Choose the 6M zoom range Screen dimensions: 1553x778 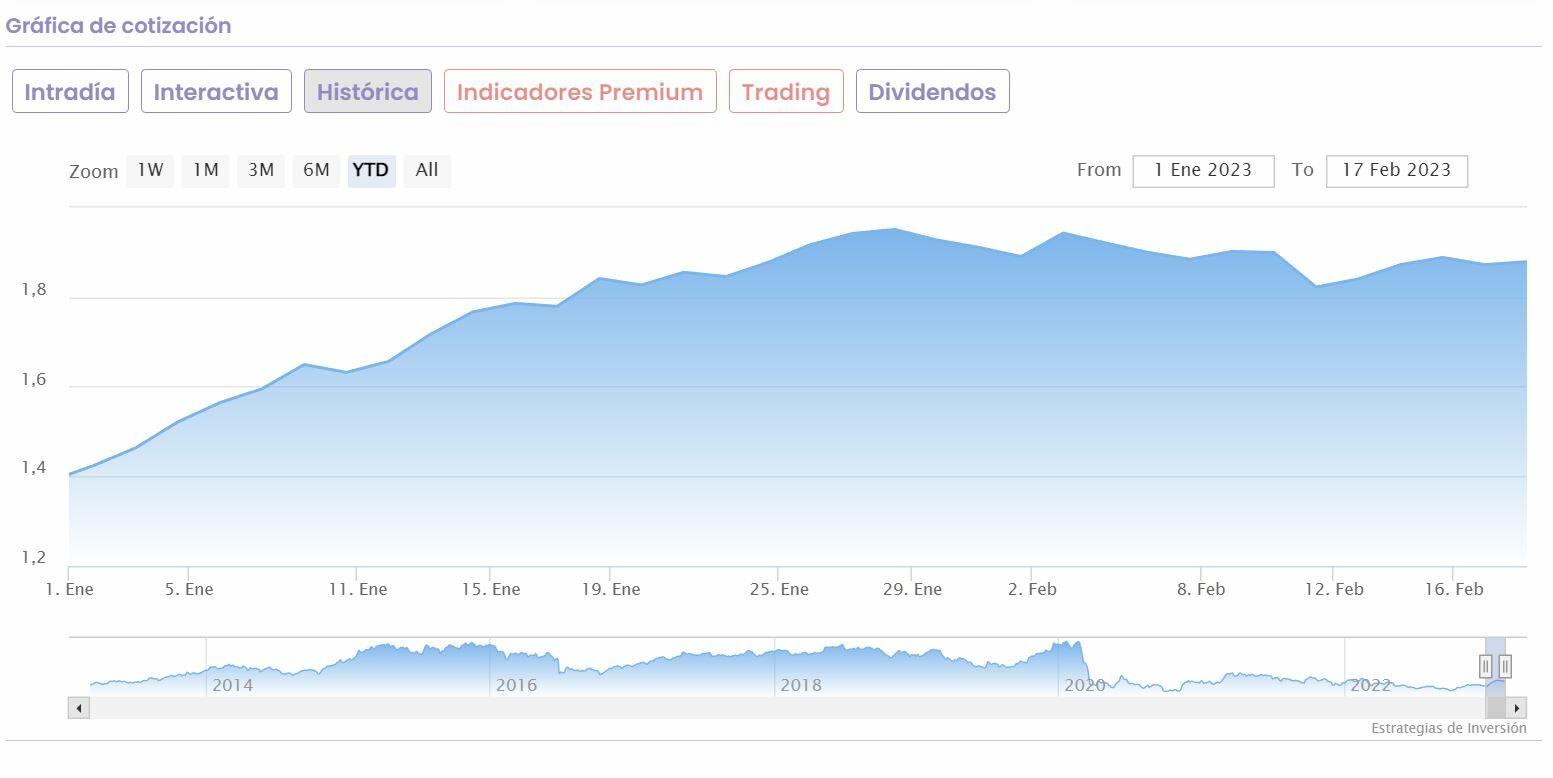coord(316,170)
